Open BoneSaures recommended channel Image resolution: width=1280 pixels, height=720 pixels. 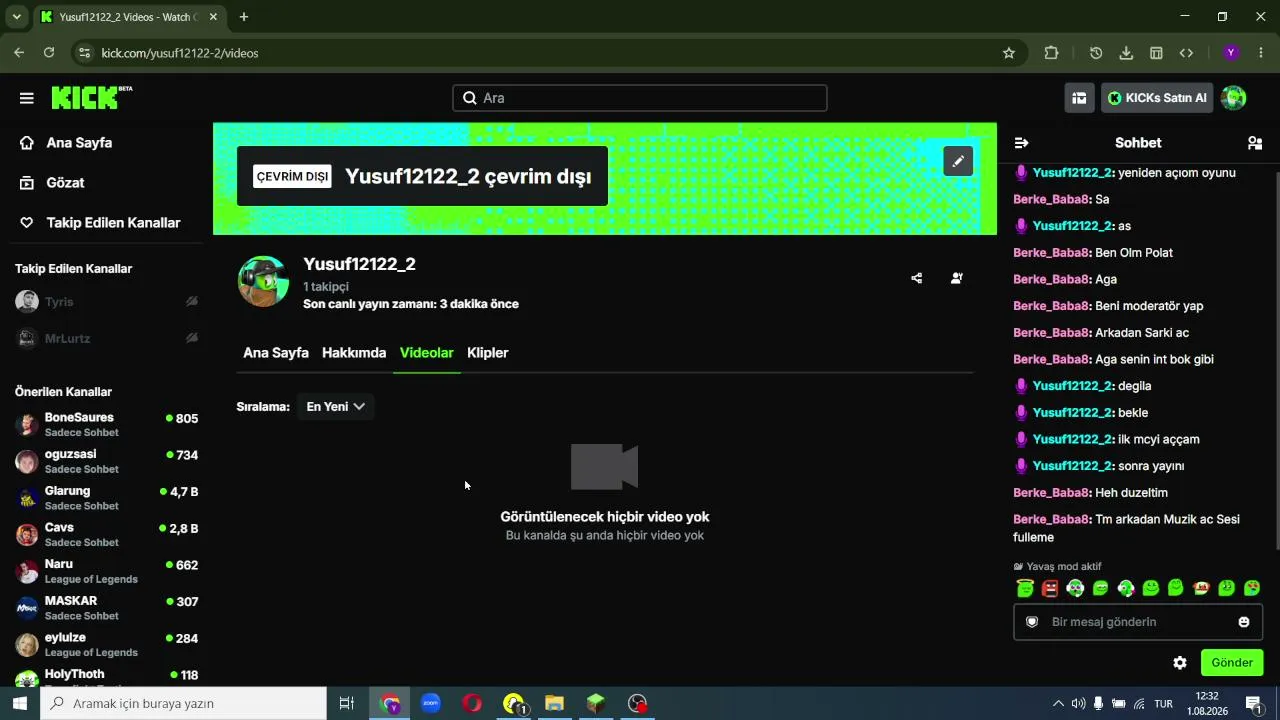(x=106, y=424)
